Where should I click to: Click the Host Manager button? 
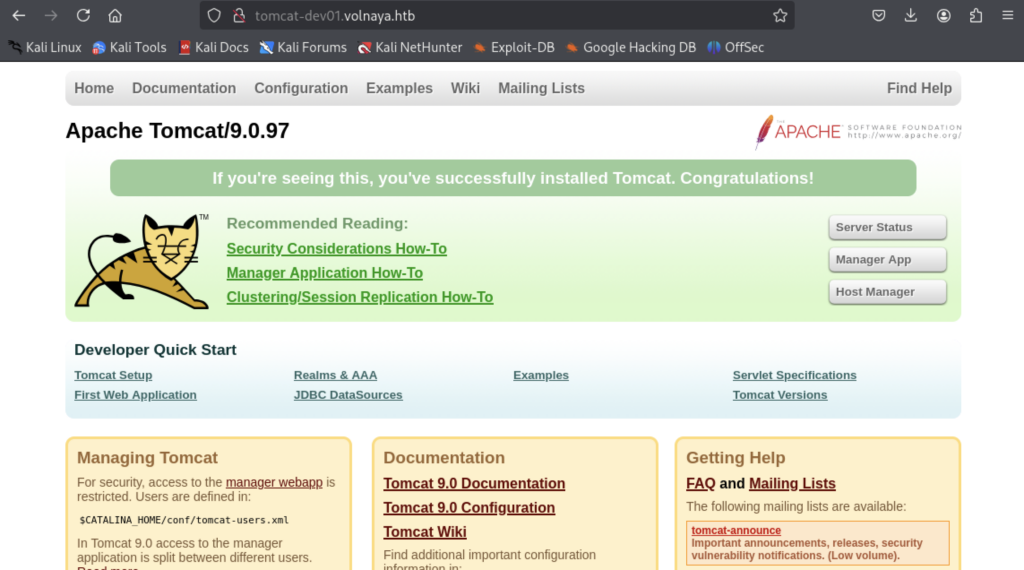click(888, 292)
